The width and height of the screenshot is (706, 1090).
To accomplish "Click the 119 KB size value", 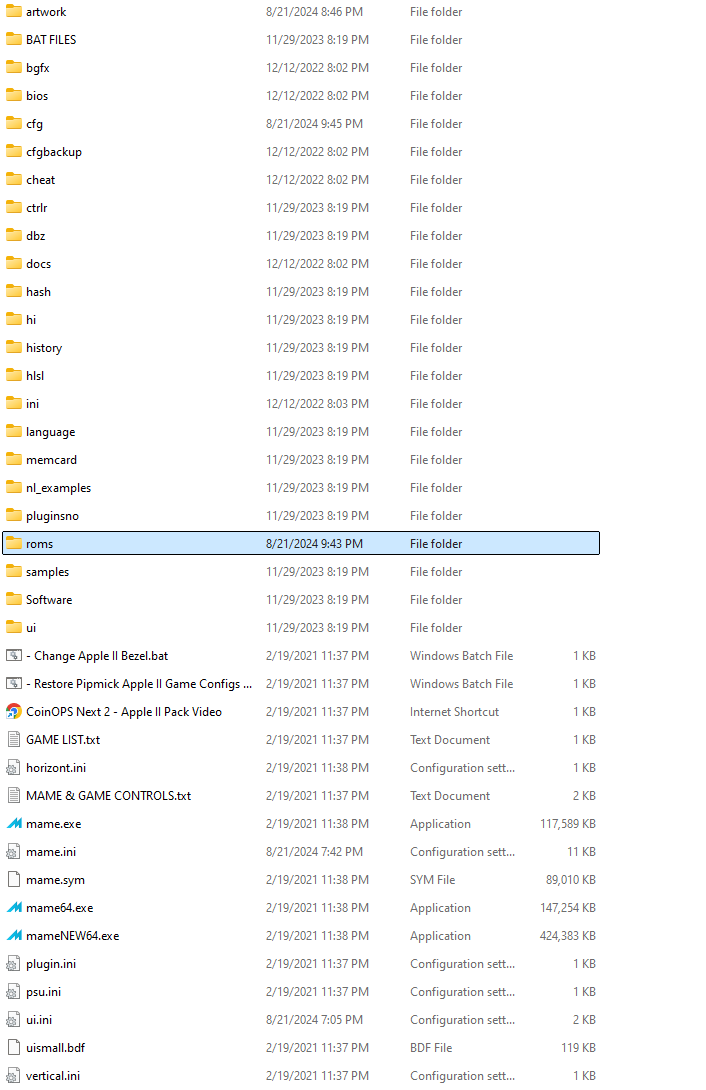I will coord(578,1048).
